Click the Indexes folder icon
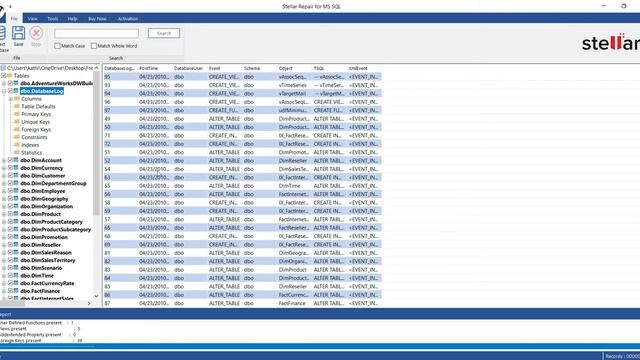This screenshot has height=360, width=640. coord(17,145)
